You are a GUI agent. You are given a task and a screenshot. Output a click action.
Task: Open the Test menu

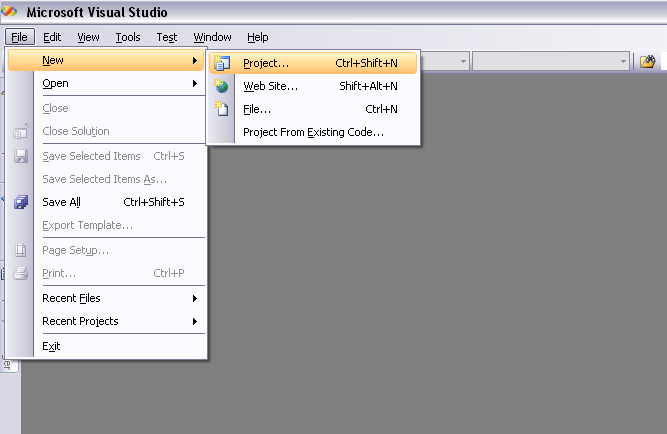tap(167, 37)
